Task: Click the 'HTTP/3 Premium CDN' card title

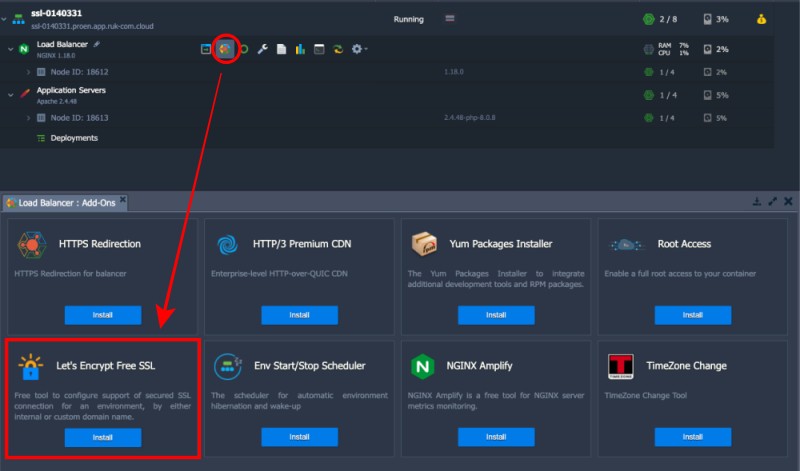Action: coord(302,244)
